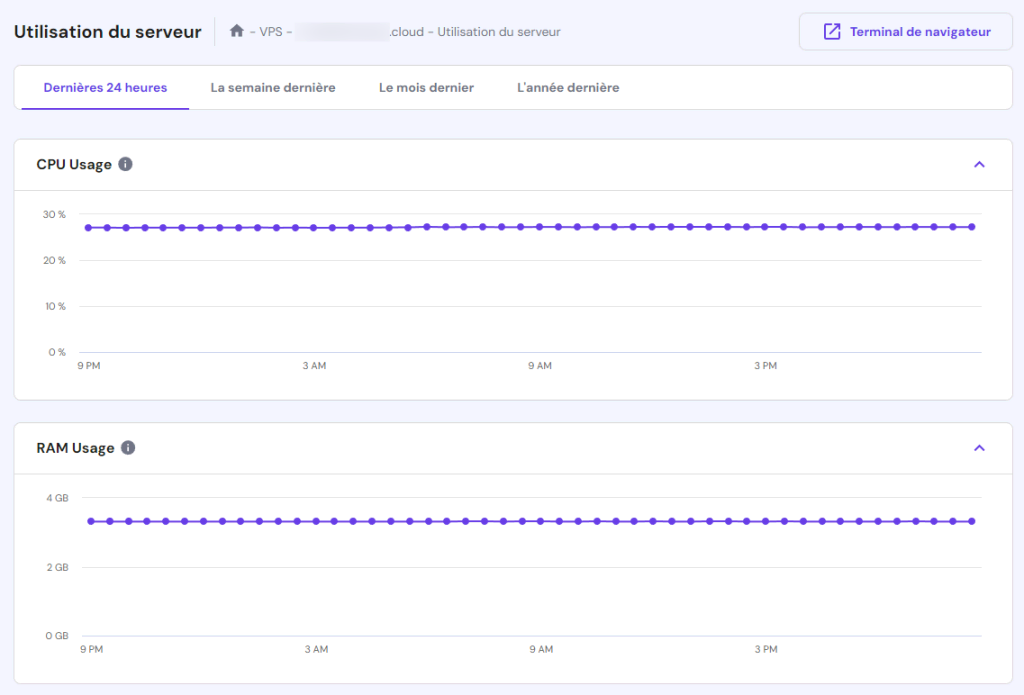Go to VPS in the breadcrumb
Screen dimensions: 1024x695
[x=270, y=32]
